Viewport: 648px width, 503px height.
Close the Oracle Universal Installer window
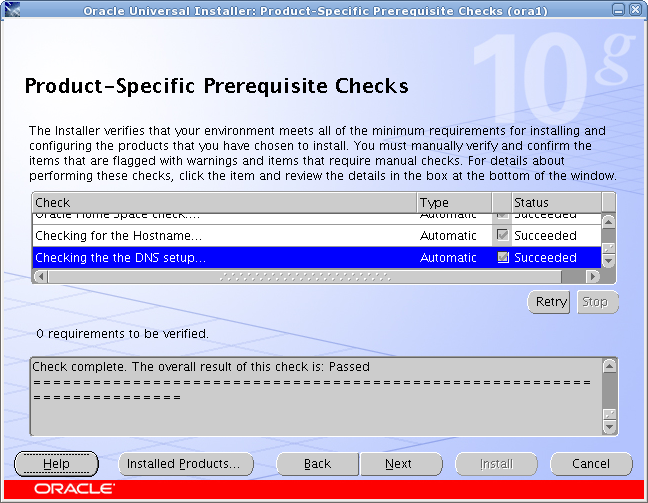[635, 10]
